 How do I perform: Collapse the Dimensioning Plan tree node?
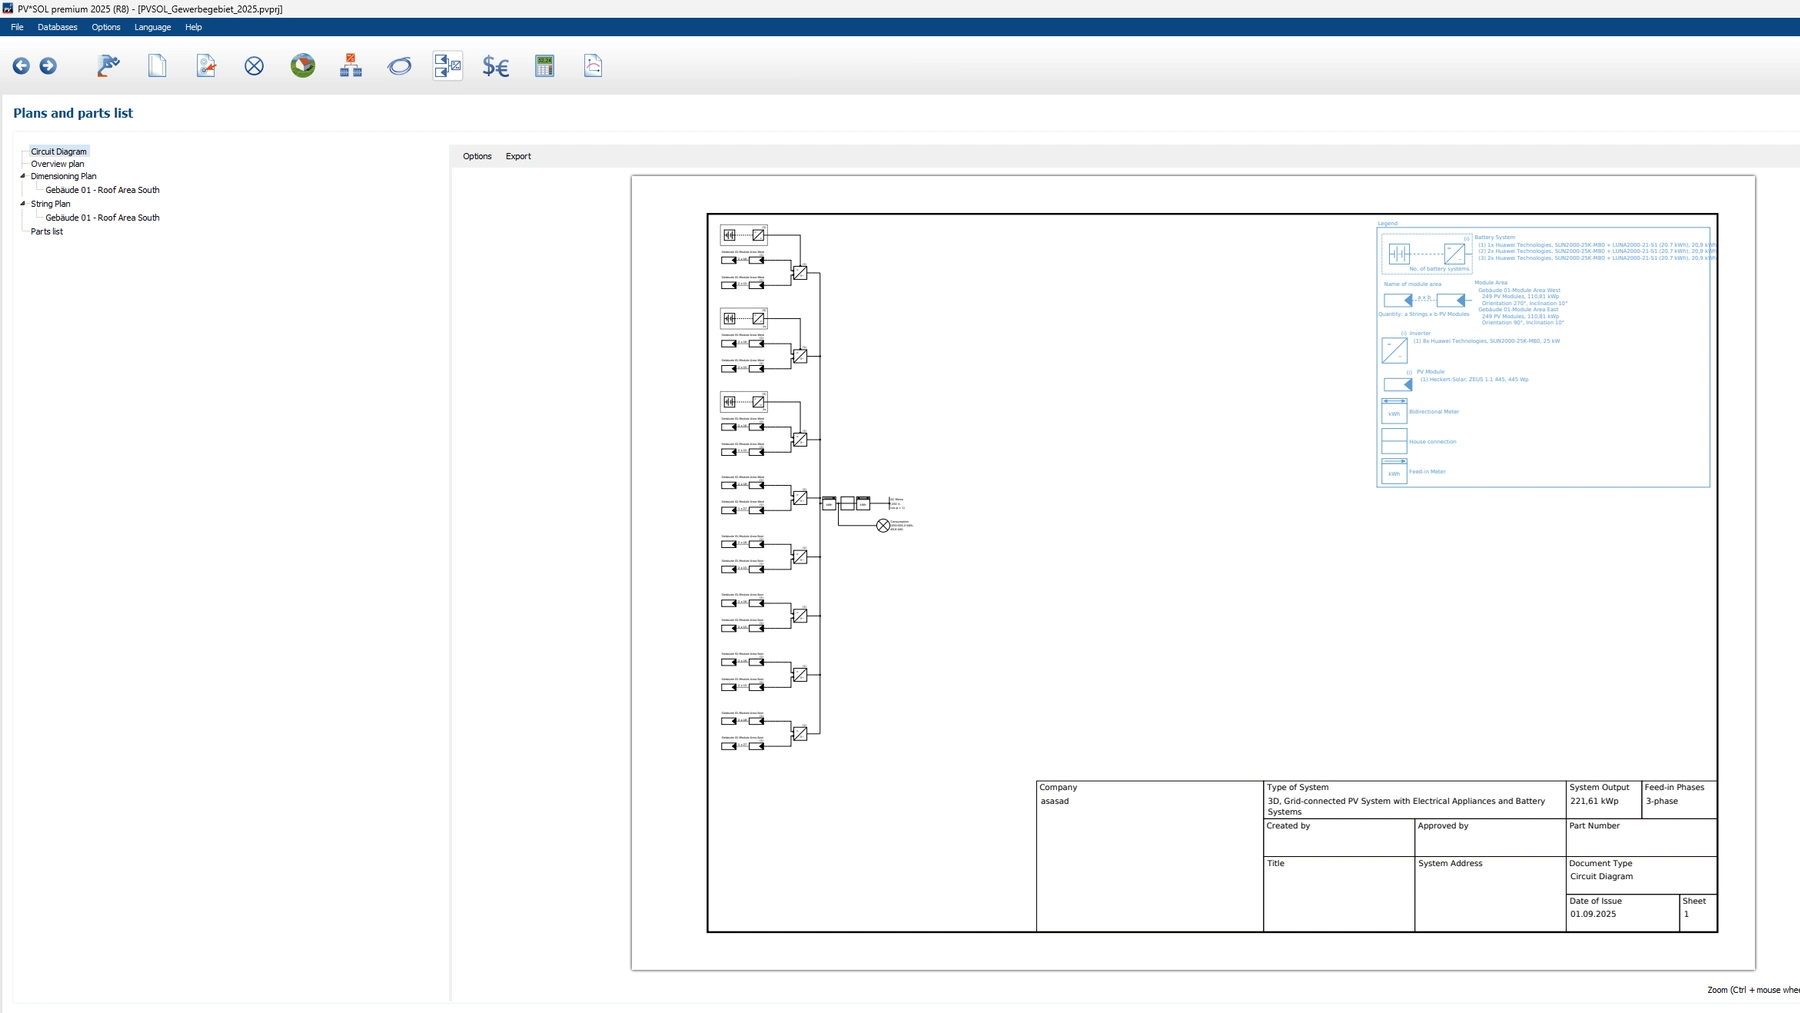tap(23, 176)
